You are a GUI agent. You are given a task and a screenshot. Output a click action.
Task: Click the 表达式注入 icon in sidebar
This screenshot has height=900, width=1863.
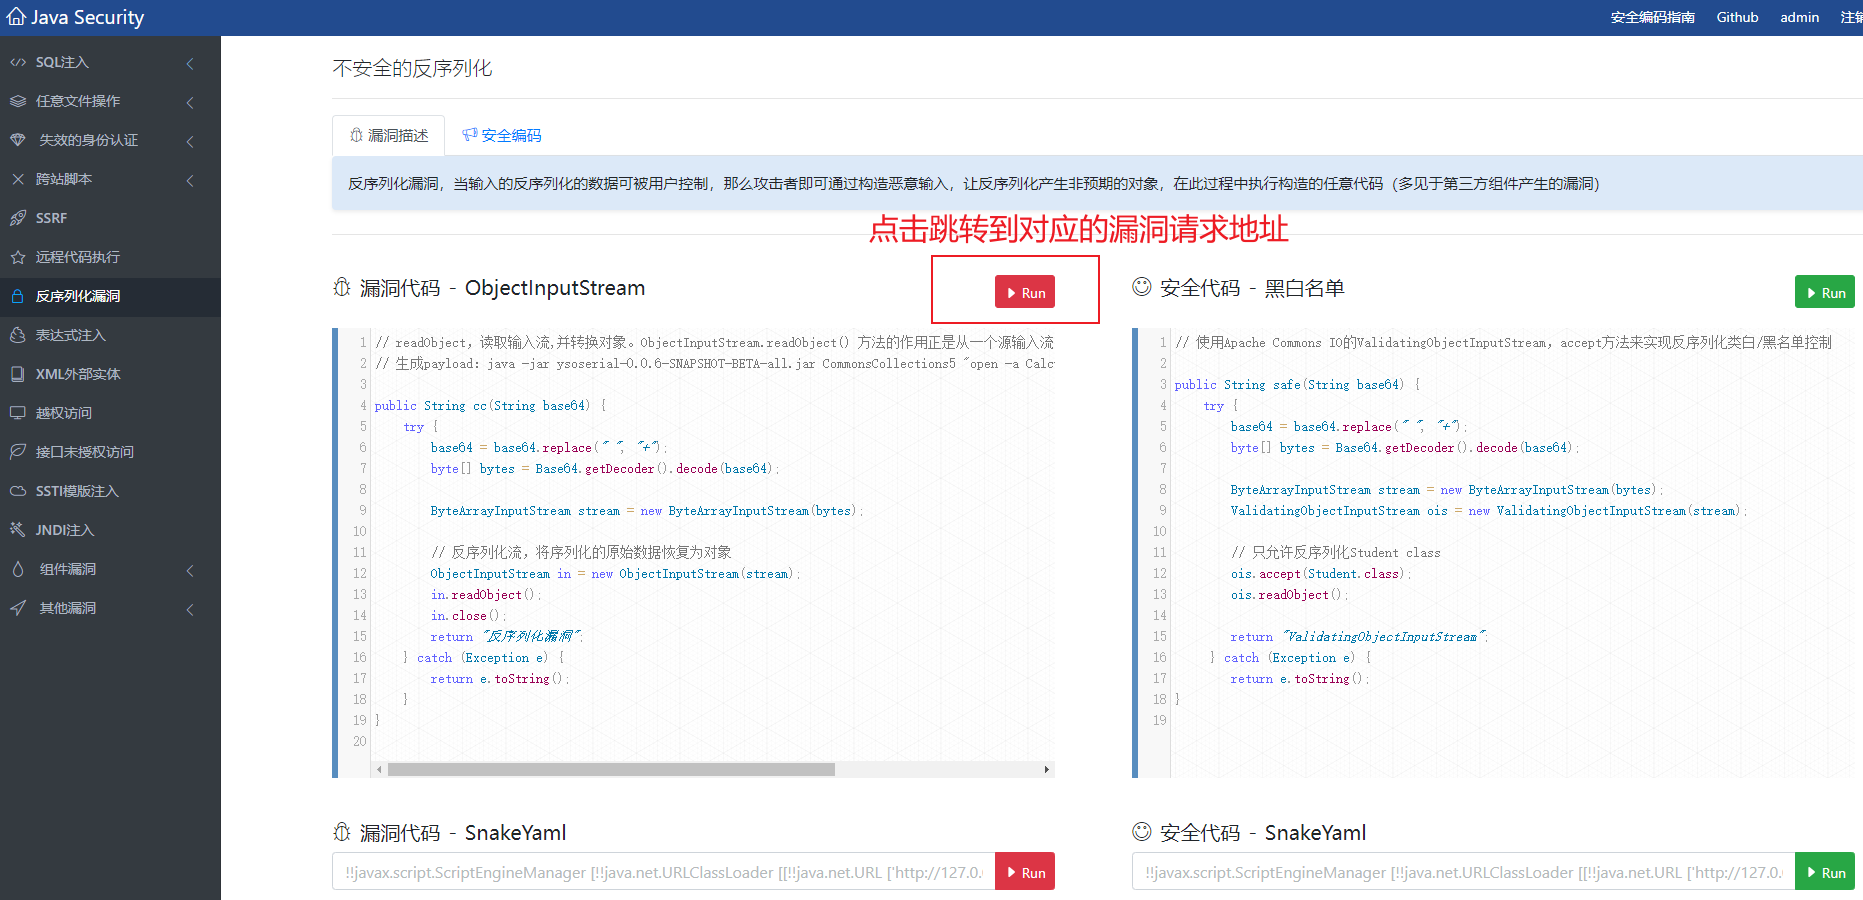18,335
